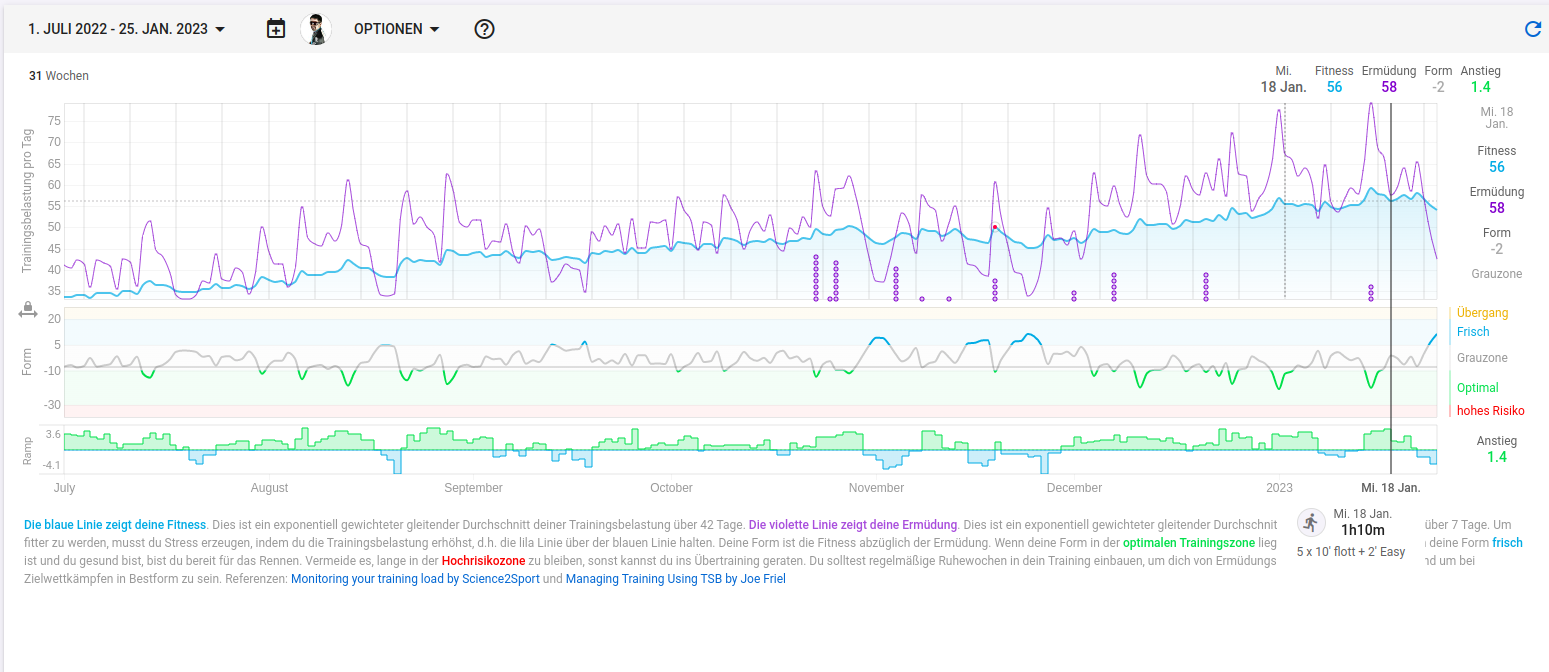Viewport: 1549px width, 672px height.
Task: Open the OPTIONEN dropdown menu
Action: coord(397,29)
